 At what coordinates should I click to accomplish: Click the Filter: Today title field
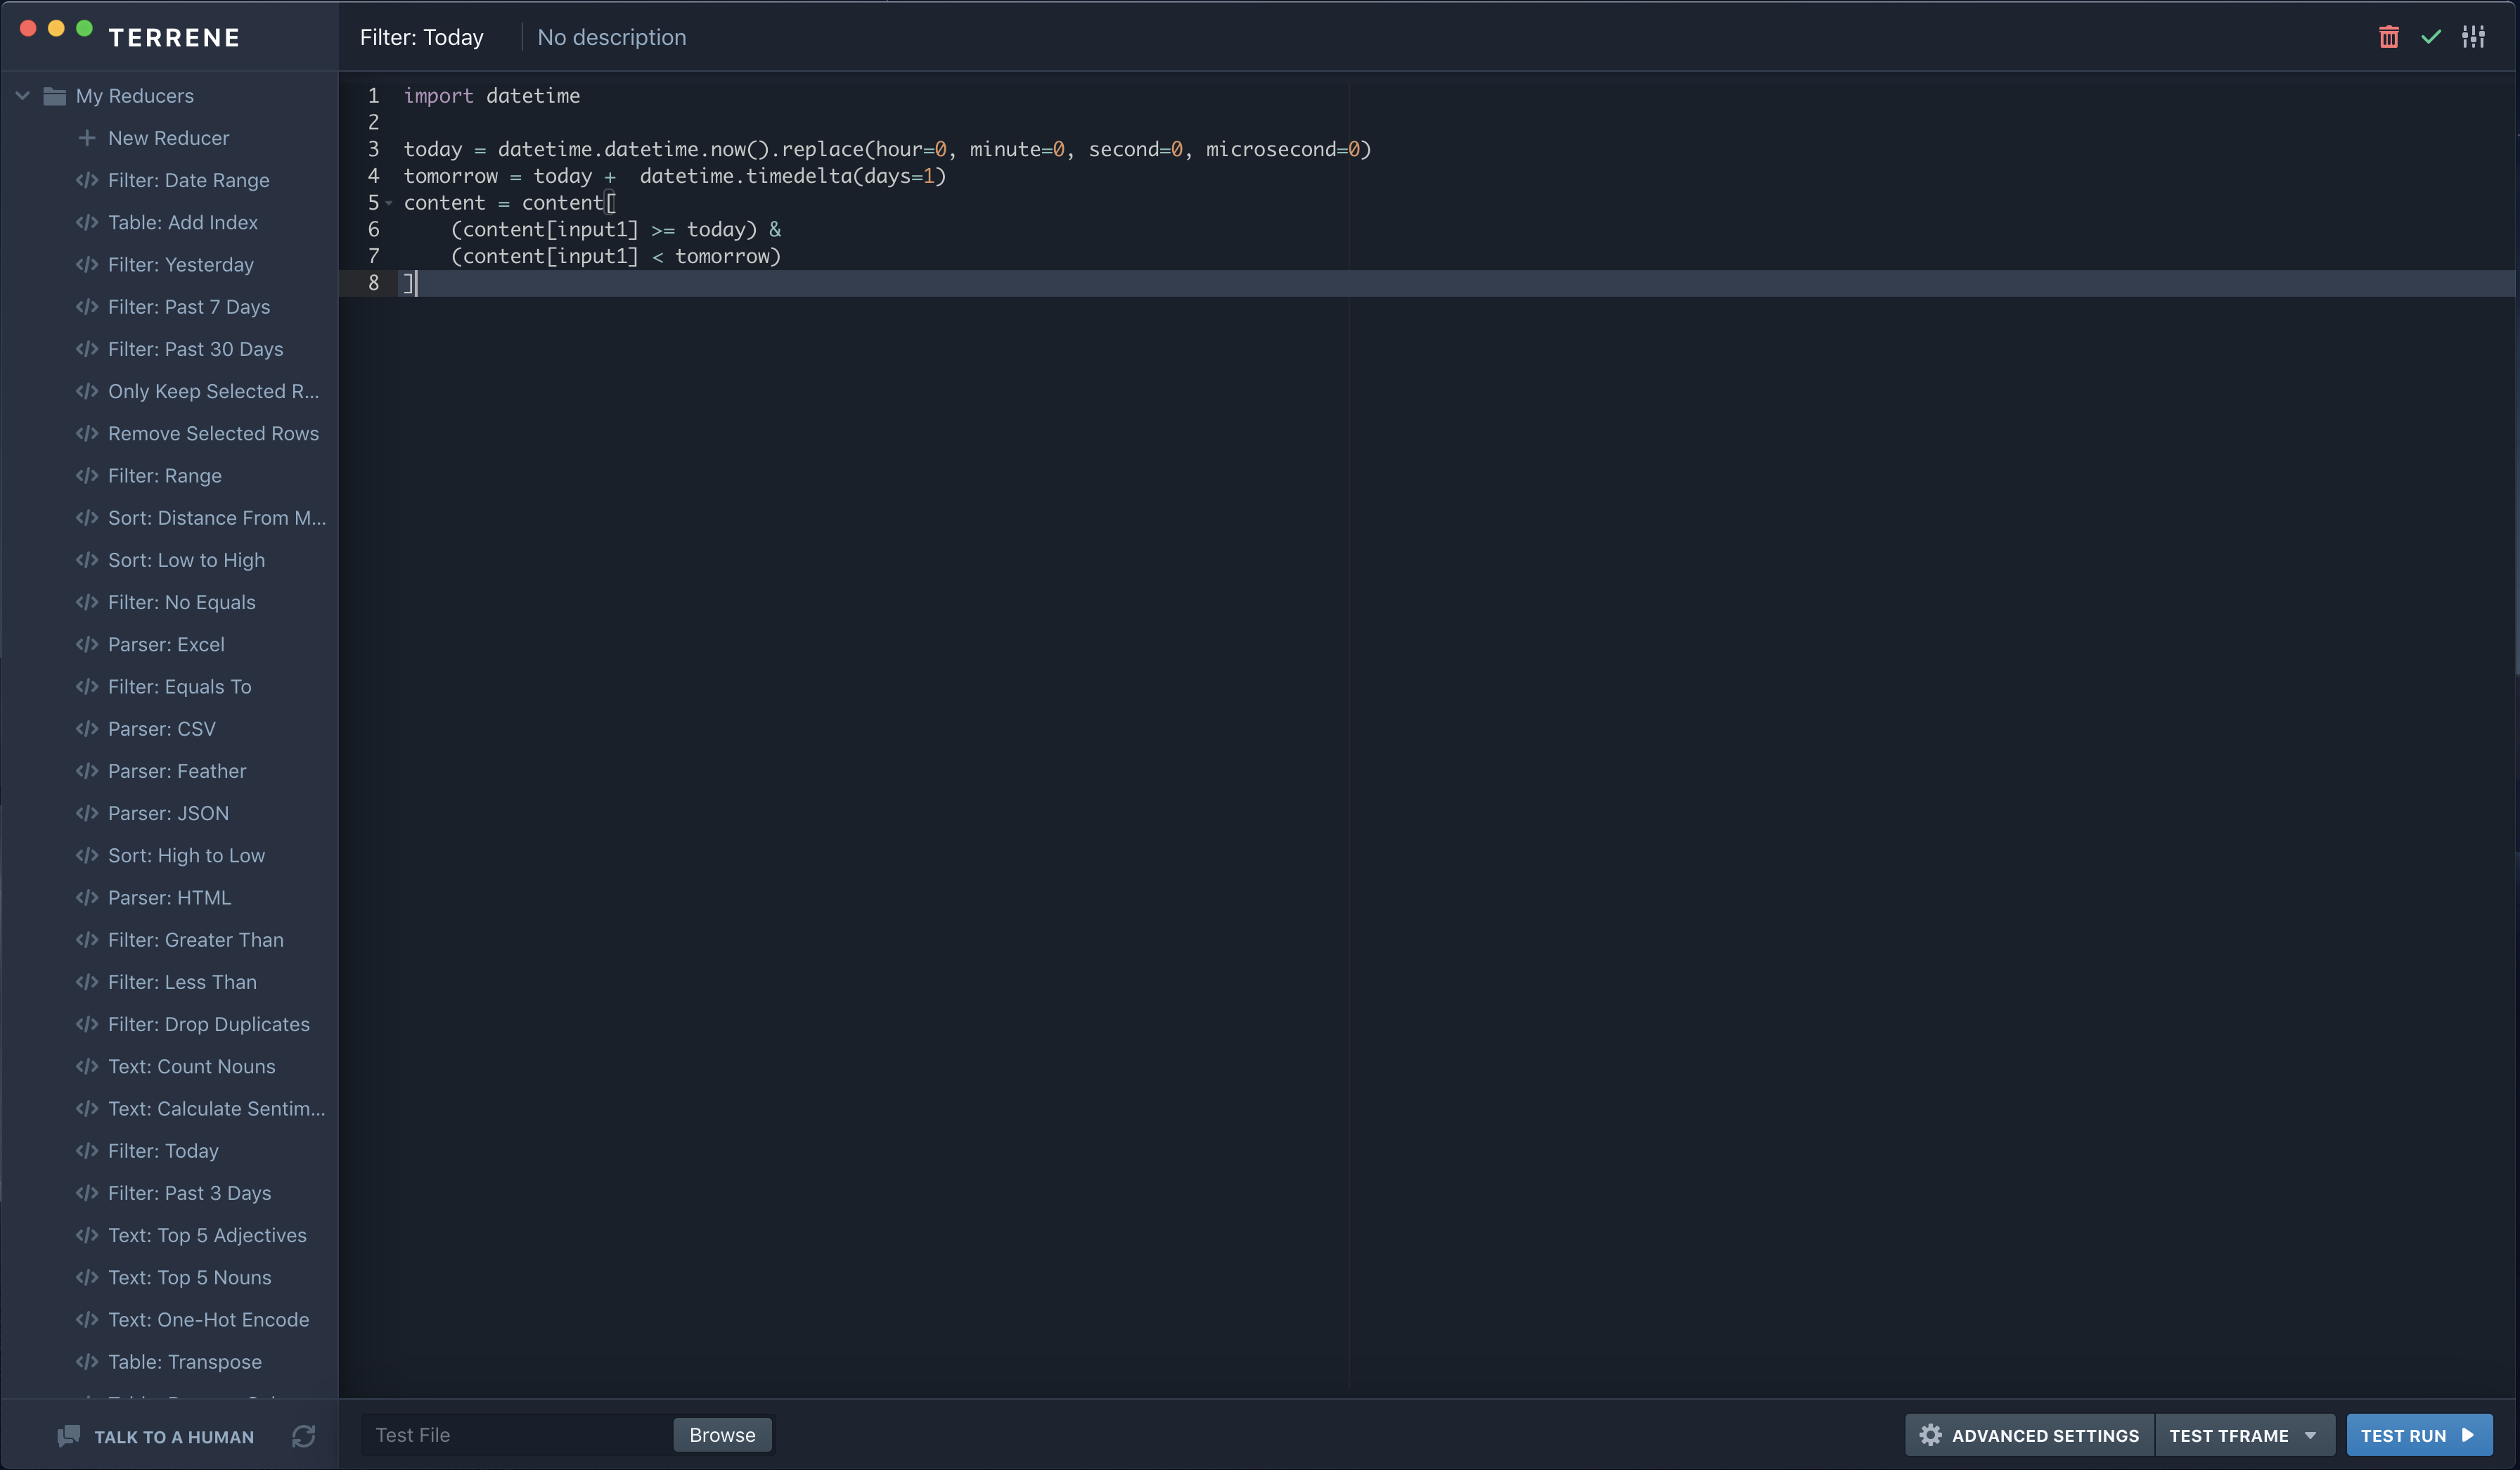421,37
